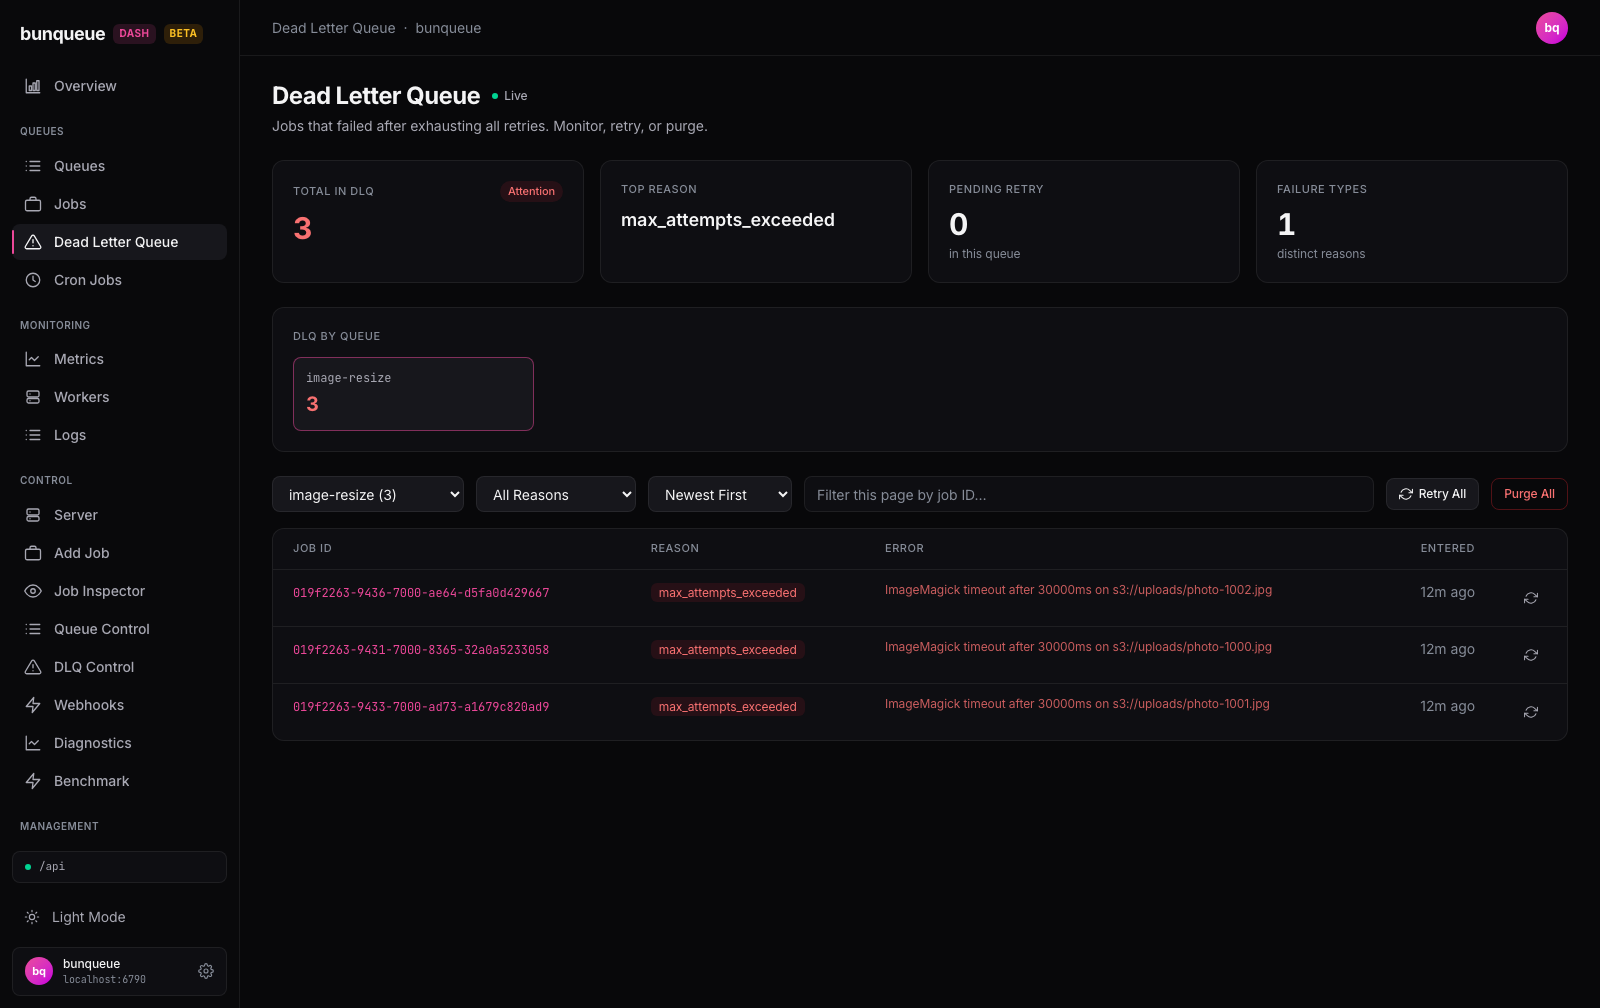Click the Queue Control list icon

tap(33, 629)
